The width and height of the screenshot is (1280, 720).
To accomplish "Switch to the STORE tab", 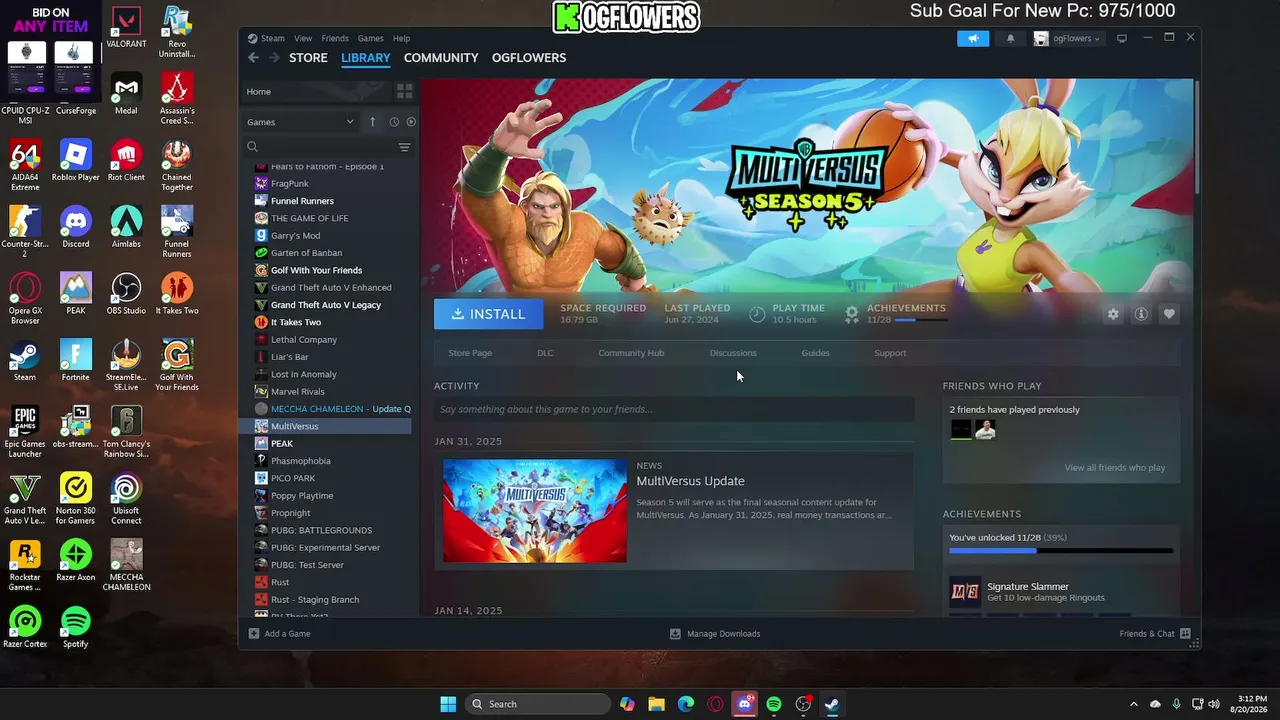I will [308, 58].
